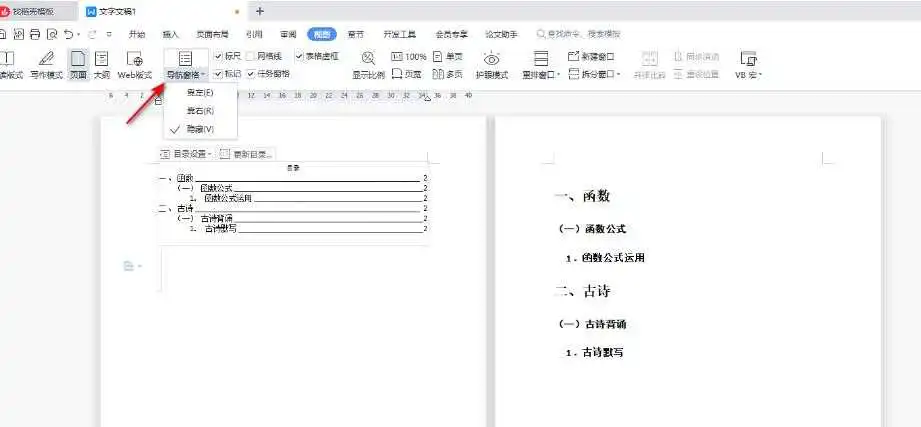The height and width of the screenshot is (427, 921).
Task: Enable writing mode (写作模式)
Action: pos(46,65)
